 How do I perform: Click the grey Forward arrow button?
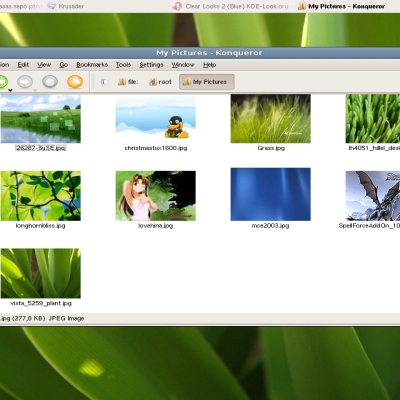25,82
